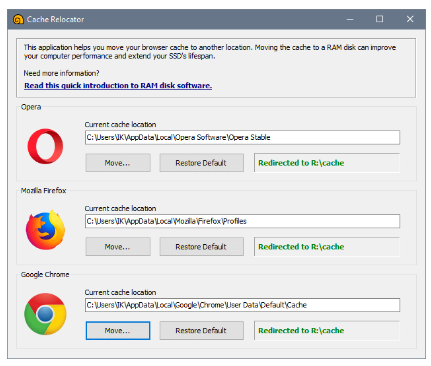Focus the Chrome cache location field
This screenshot has height=366, width=431.
pyautogui.click(x=242, y=305)
